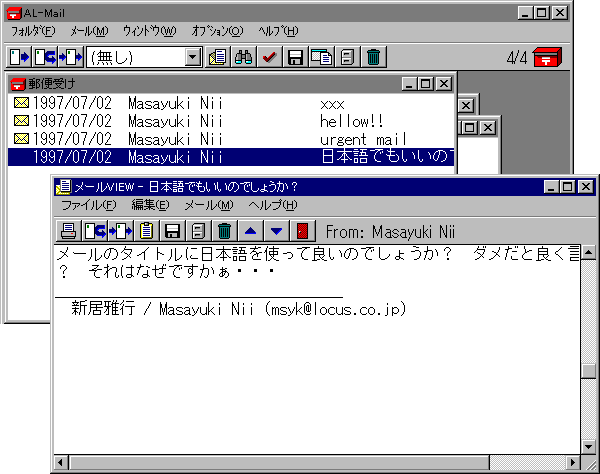Open the ヘルプ menu in mail view window
The height and width of the screenshot is (474, 600).
point(266,205)
